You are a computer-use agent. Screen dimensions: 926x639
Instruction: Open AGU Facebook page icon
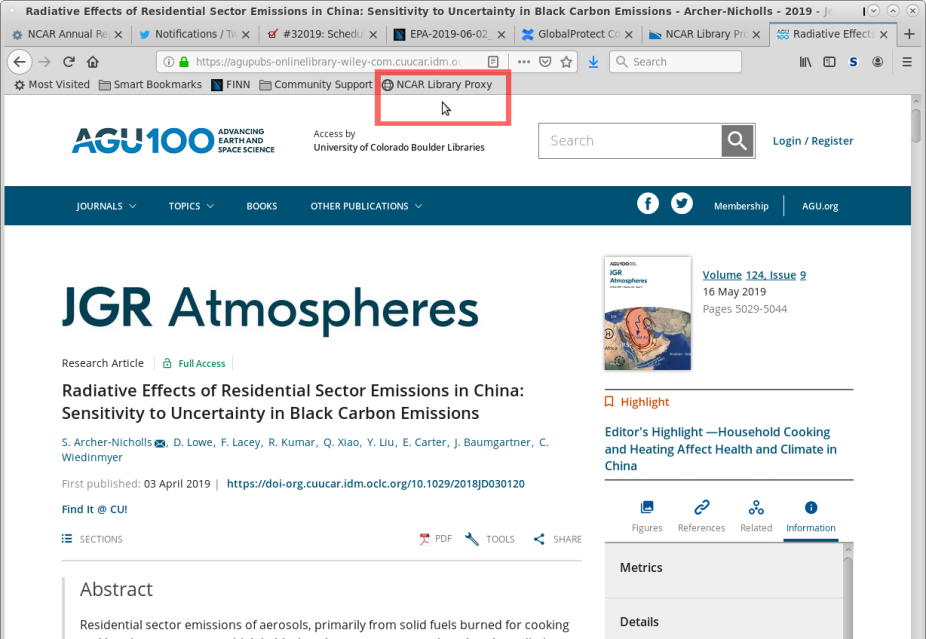coord(648,204)
